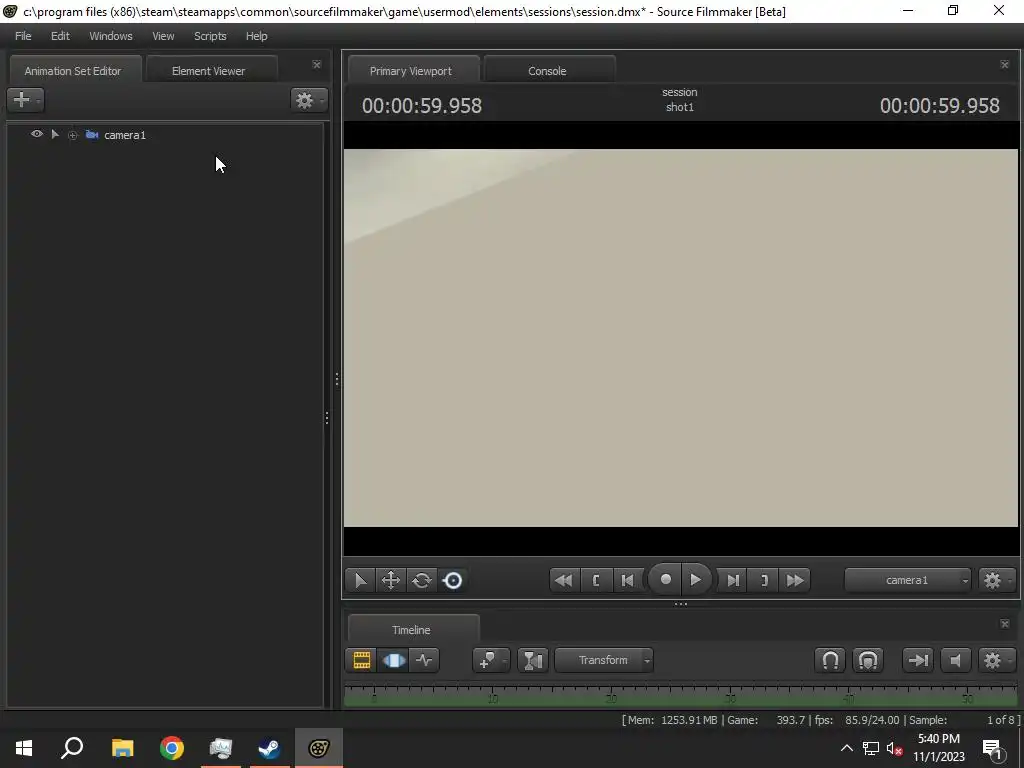Open Steam from the taskbar
This screenshot has height=768, width=1024.
point(269,748)
